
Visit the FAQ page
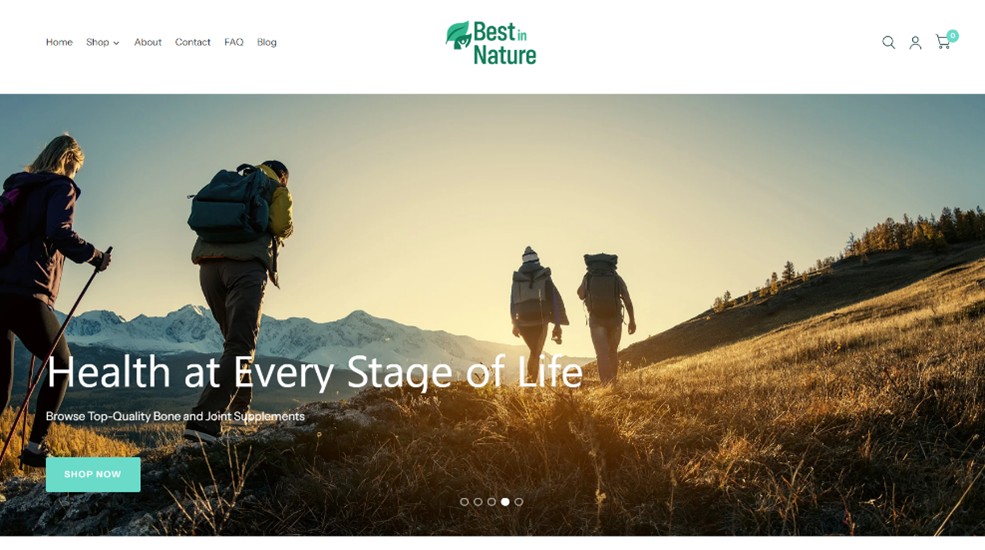pyautogui.click(x=234, y=42)
